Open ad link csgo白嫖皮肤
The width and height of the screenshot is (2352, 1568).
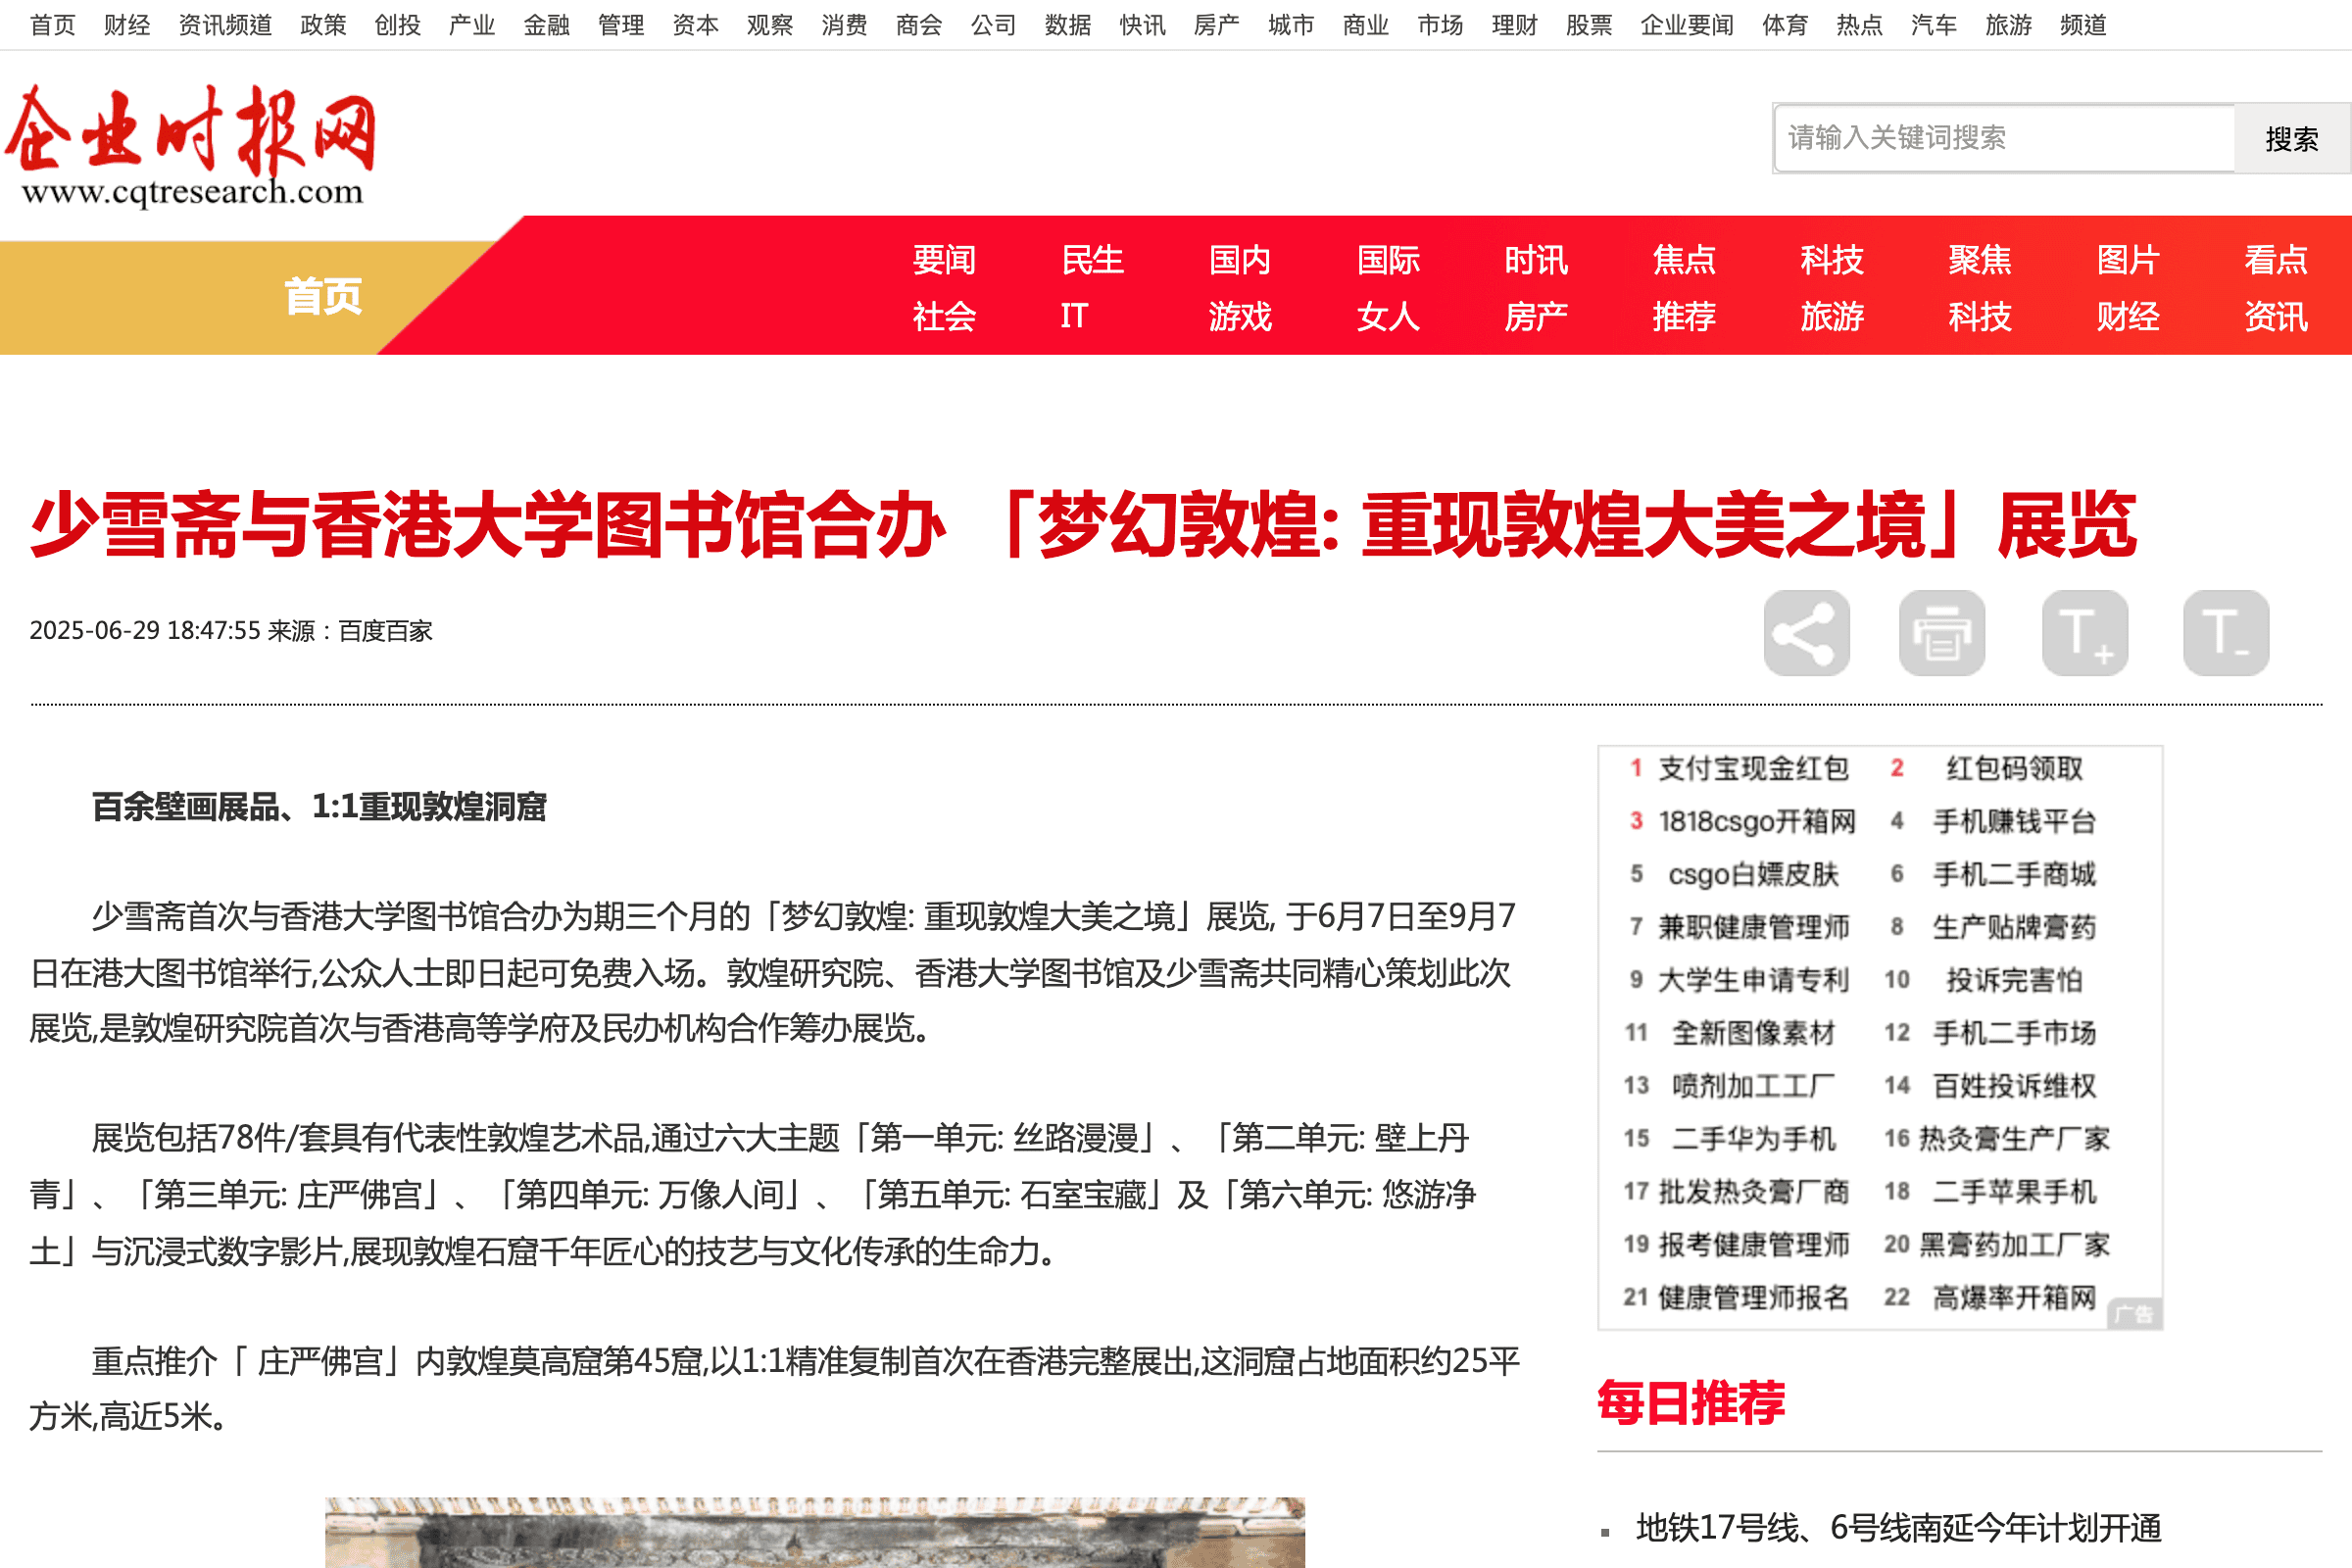[x=1753, y=874]
